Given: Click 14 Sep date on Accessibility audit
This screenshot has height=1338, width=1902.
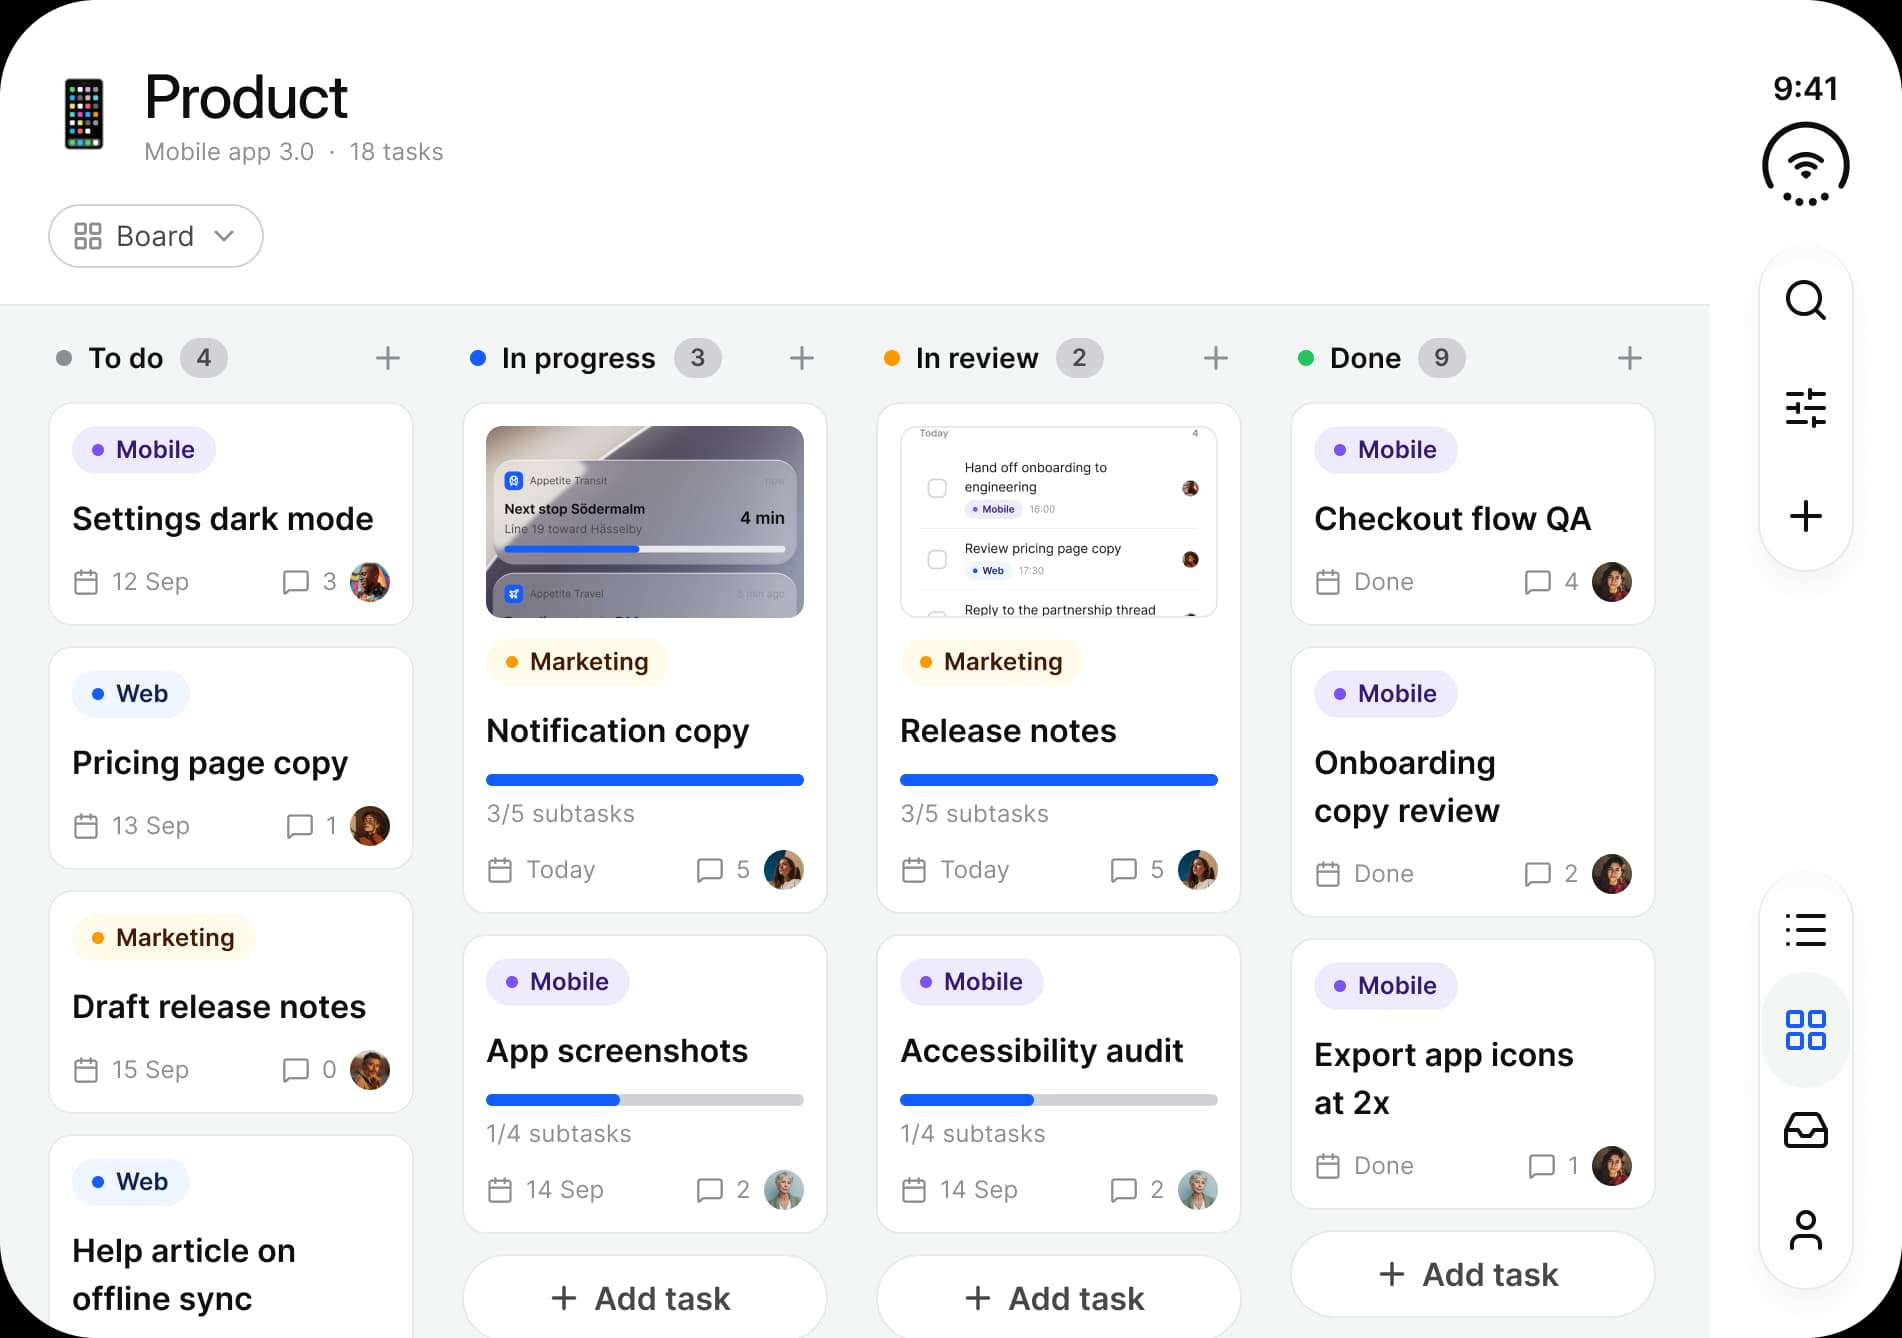Looking at the screenshot, I should pos(979,1190).
